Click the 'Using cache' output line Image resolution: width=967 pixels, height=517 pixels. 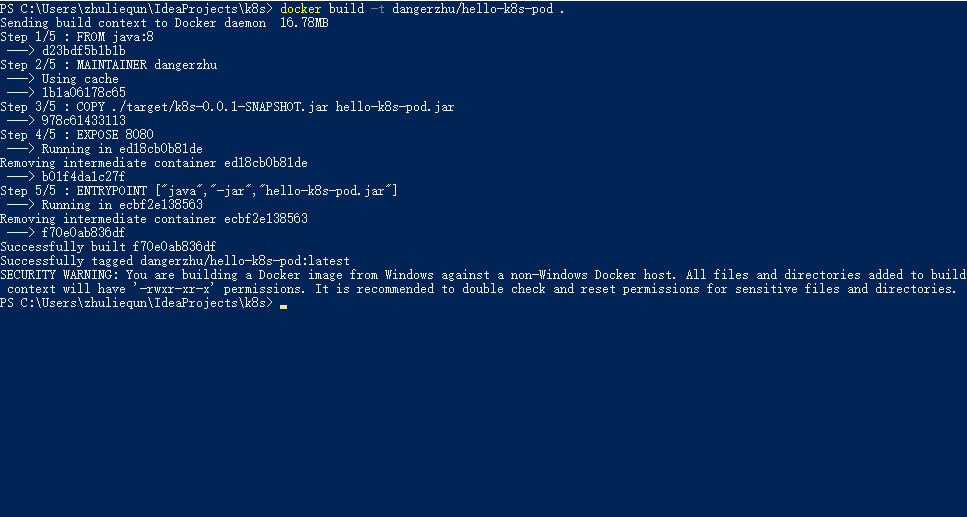coord(80,79)
